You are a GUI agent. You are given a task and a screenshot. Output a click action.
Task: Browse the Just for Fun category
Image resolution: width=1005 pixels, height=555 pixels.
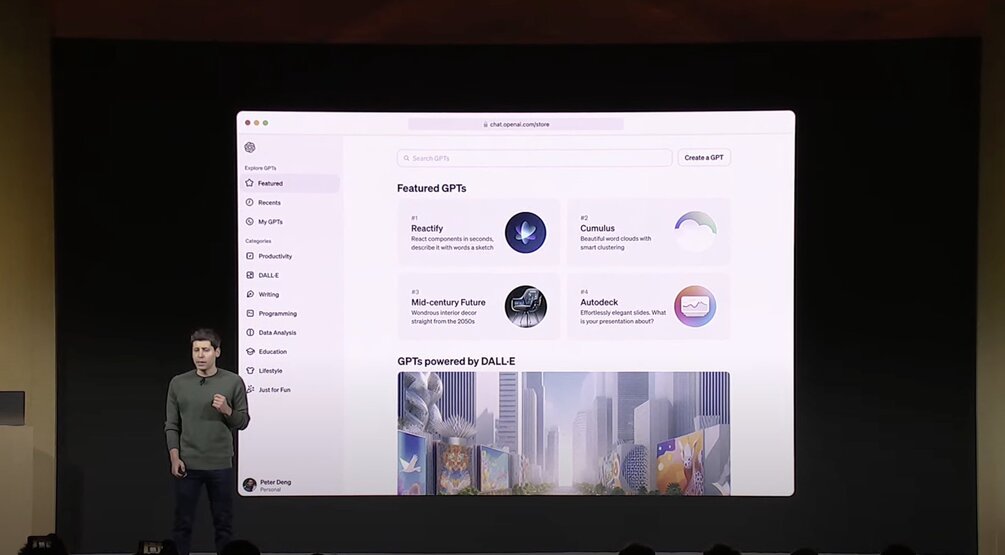coord(274,390)
